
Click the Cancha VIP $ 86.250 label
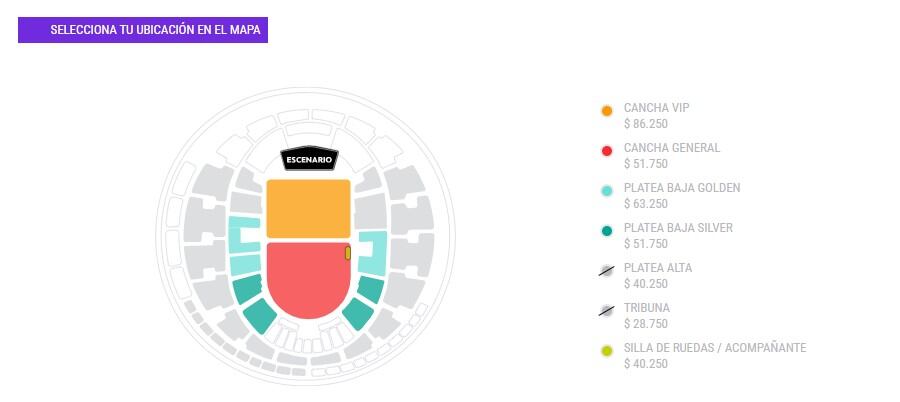pyautogui.click(x=645, y=124)
